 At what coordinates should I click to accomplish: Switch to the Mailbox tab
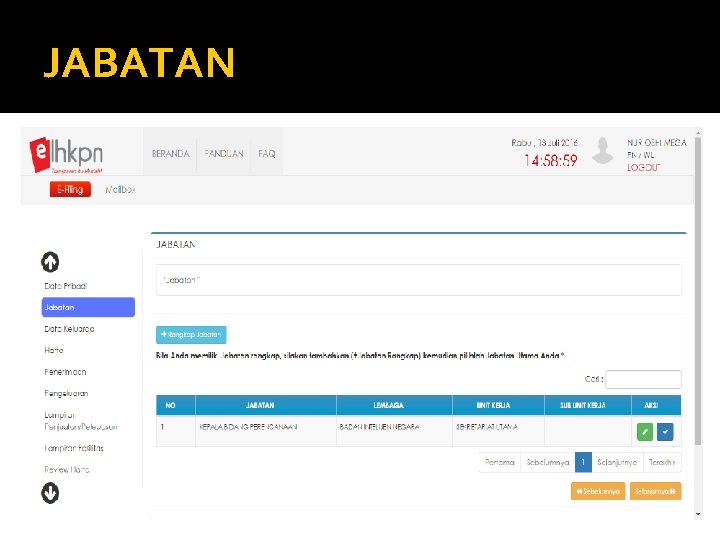coord(120,189)
